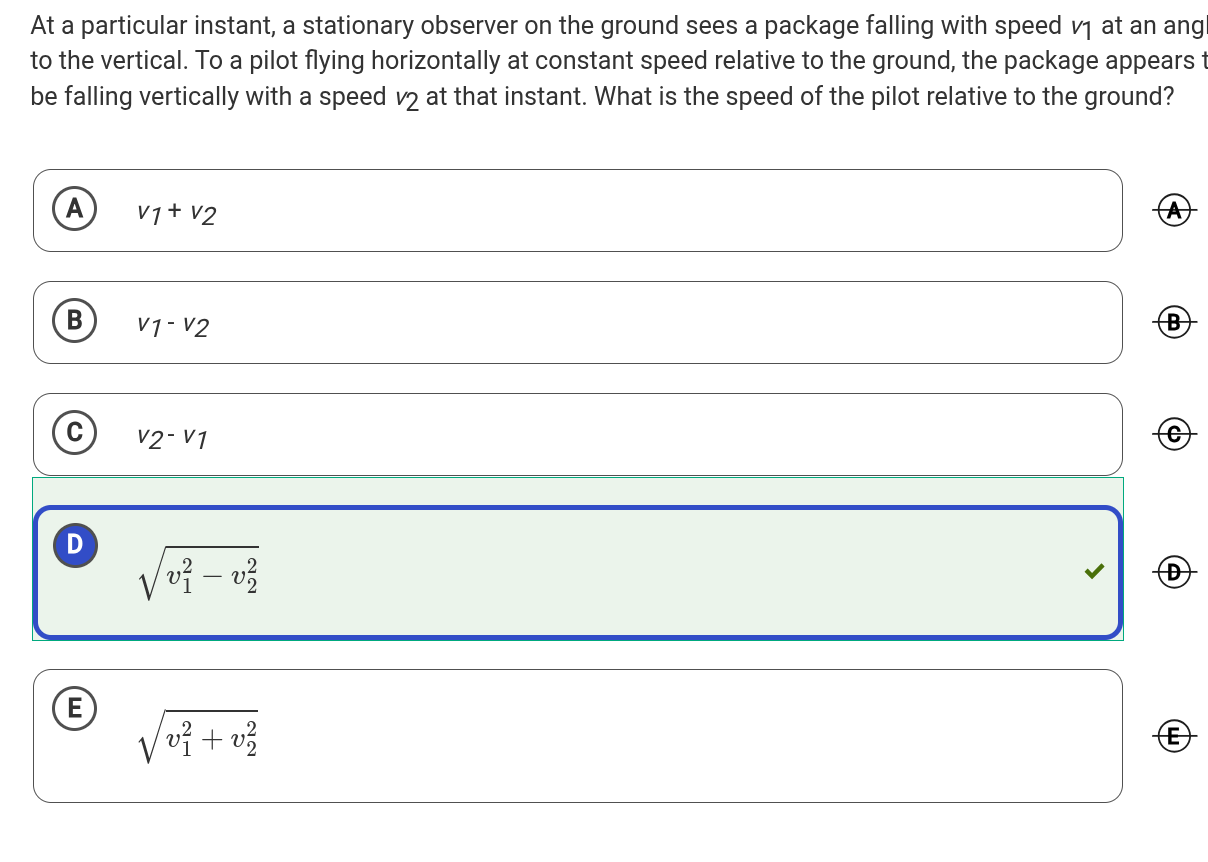
Task: Click the answer text v2 - v1
Action: [173, 438]
